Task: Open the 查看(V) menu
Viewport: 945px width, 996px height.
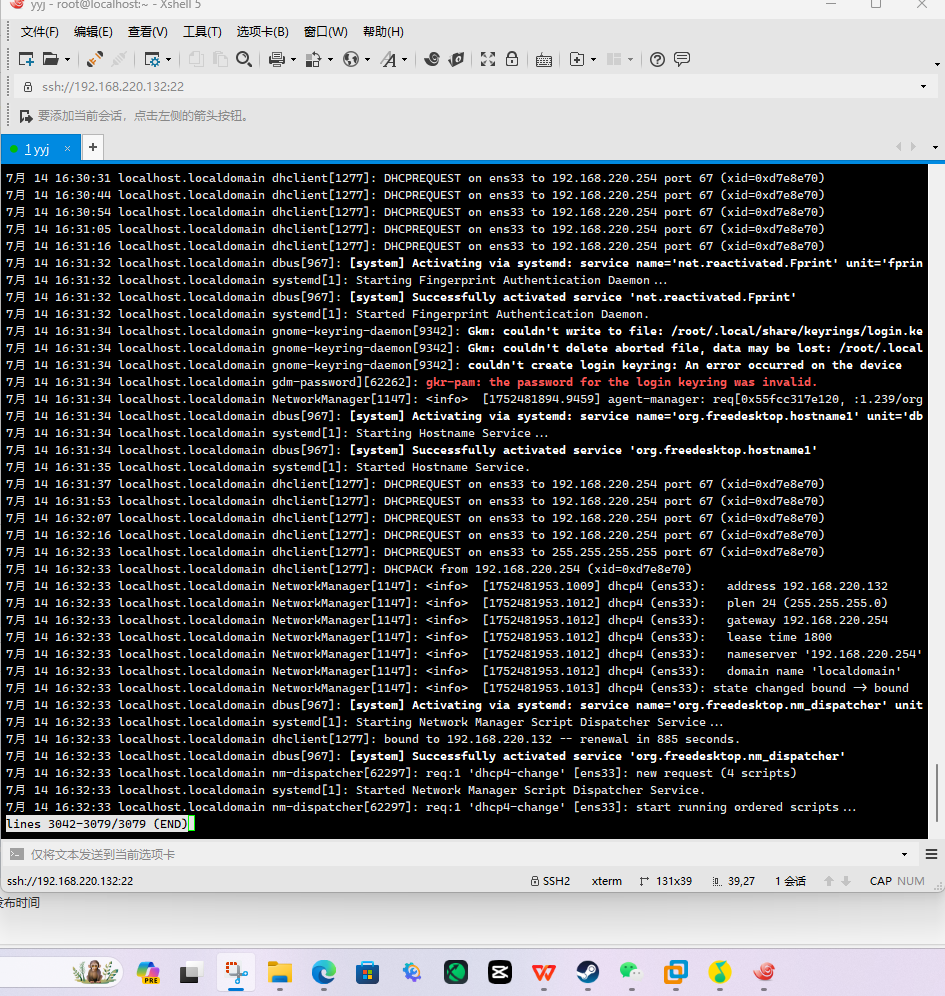Action: click(147, 32)
